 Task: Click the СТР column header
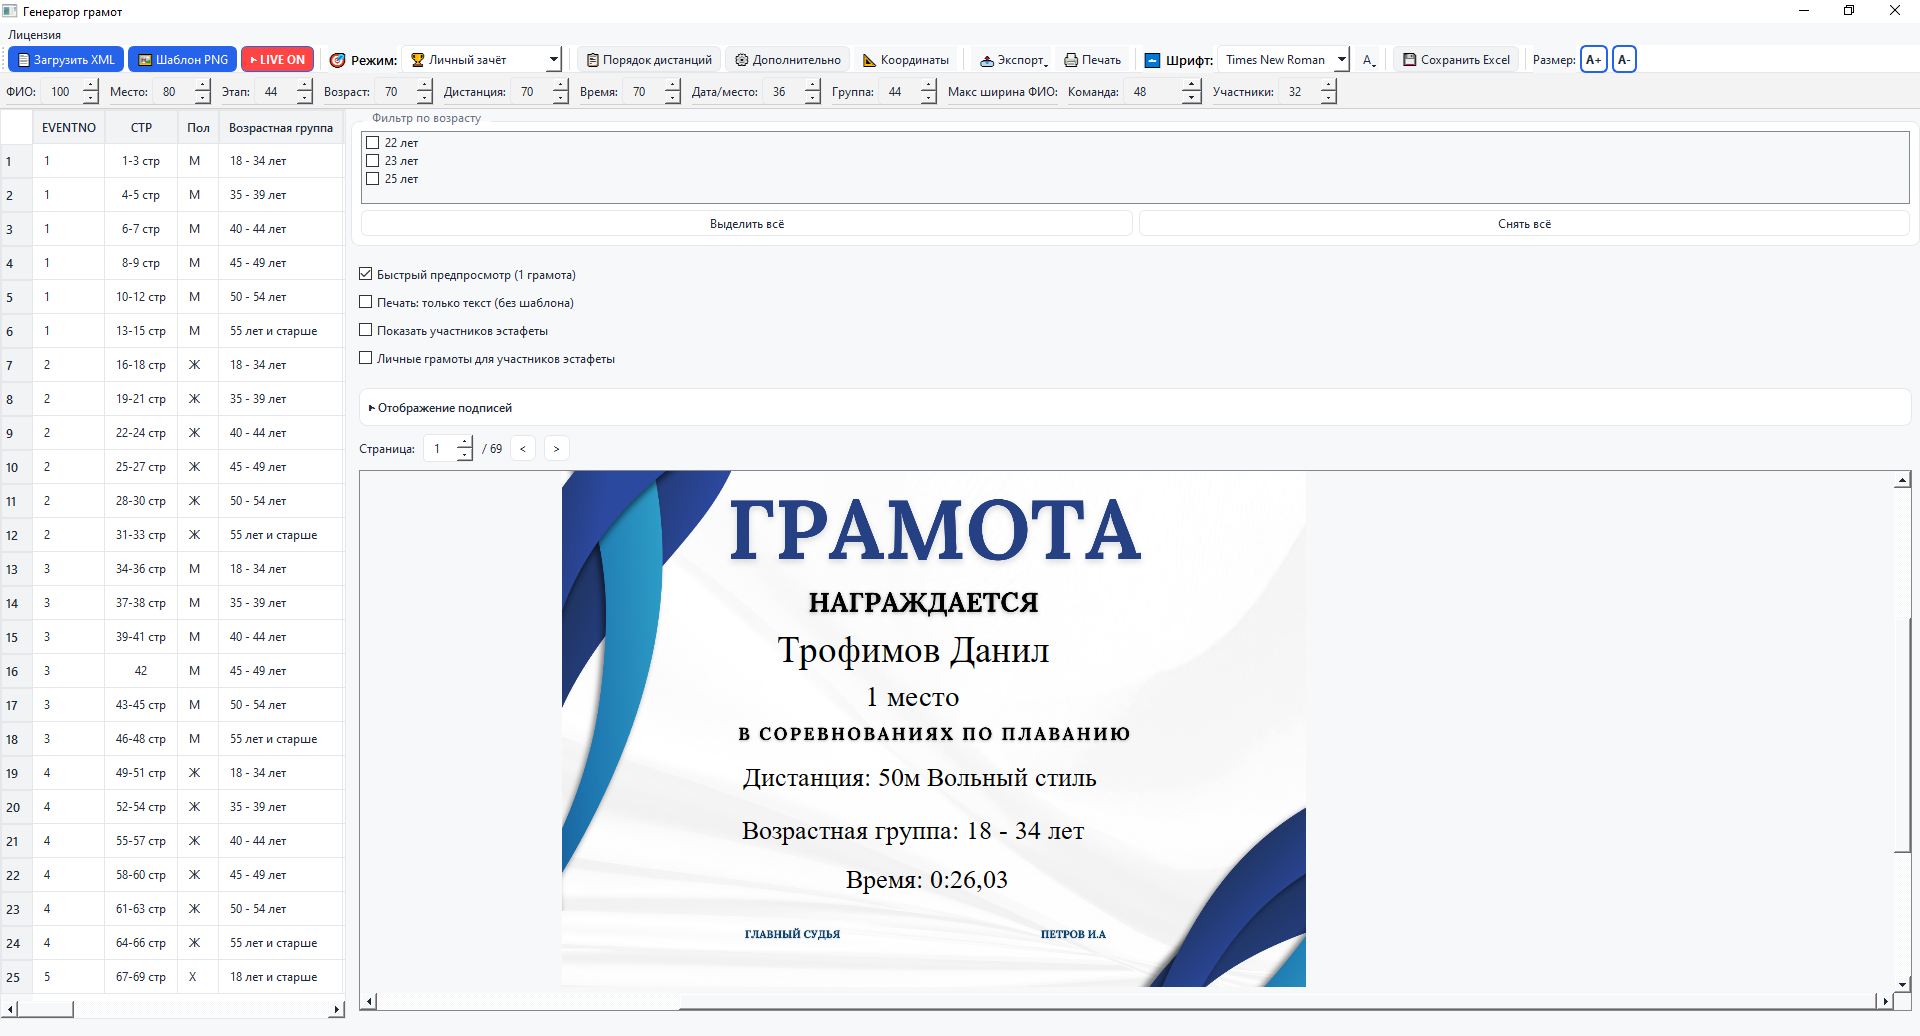(142, 128)
